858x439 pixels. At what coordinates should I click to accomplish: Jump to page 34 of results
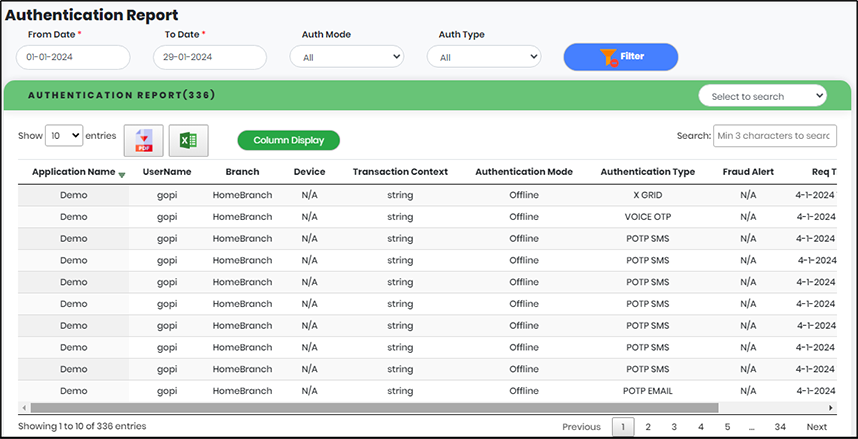point(779,427)
